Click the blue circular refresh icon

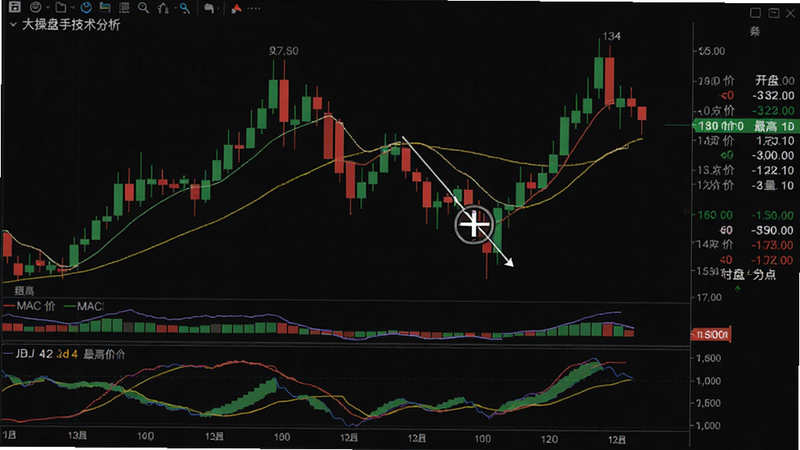86,7
